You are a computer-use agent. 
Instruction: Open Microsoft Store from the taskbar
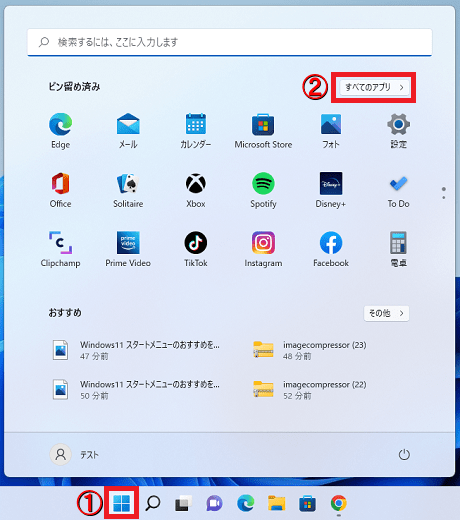coord(307,503)
